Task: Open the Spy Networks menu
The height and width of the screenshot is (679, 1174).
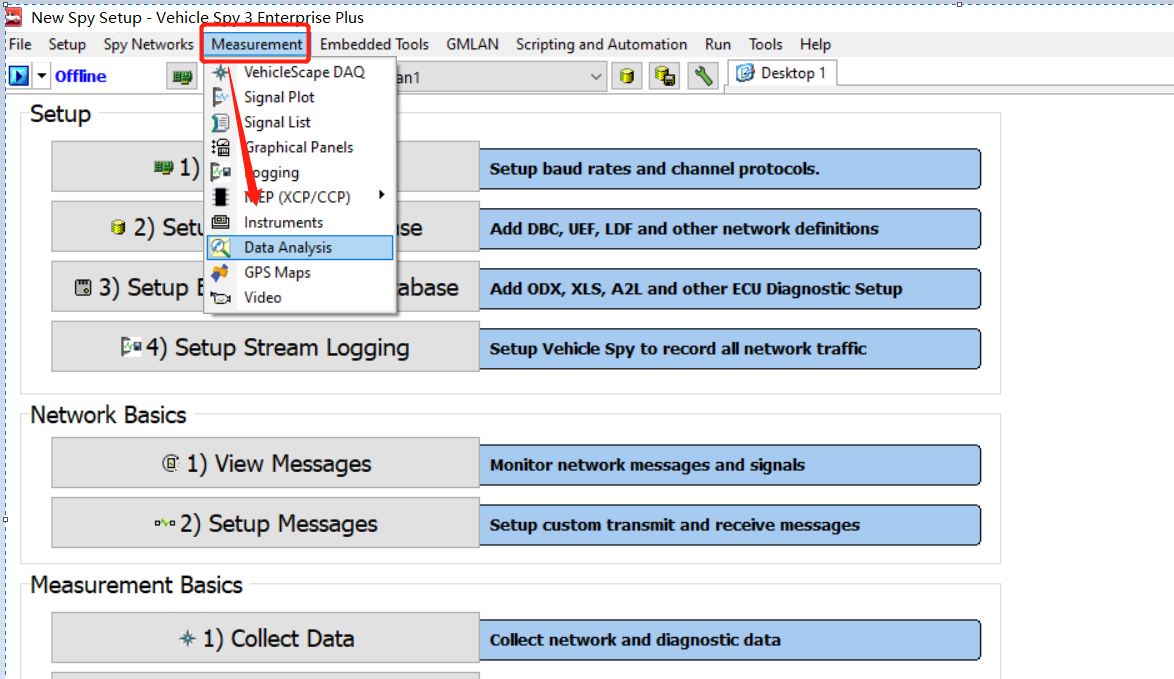Action: (x=148, y=44)
